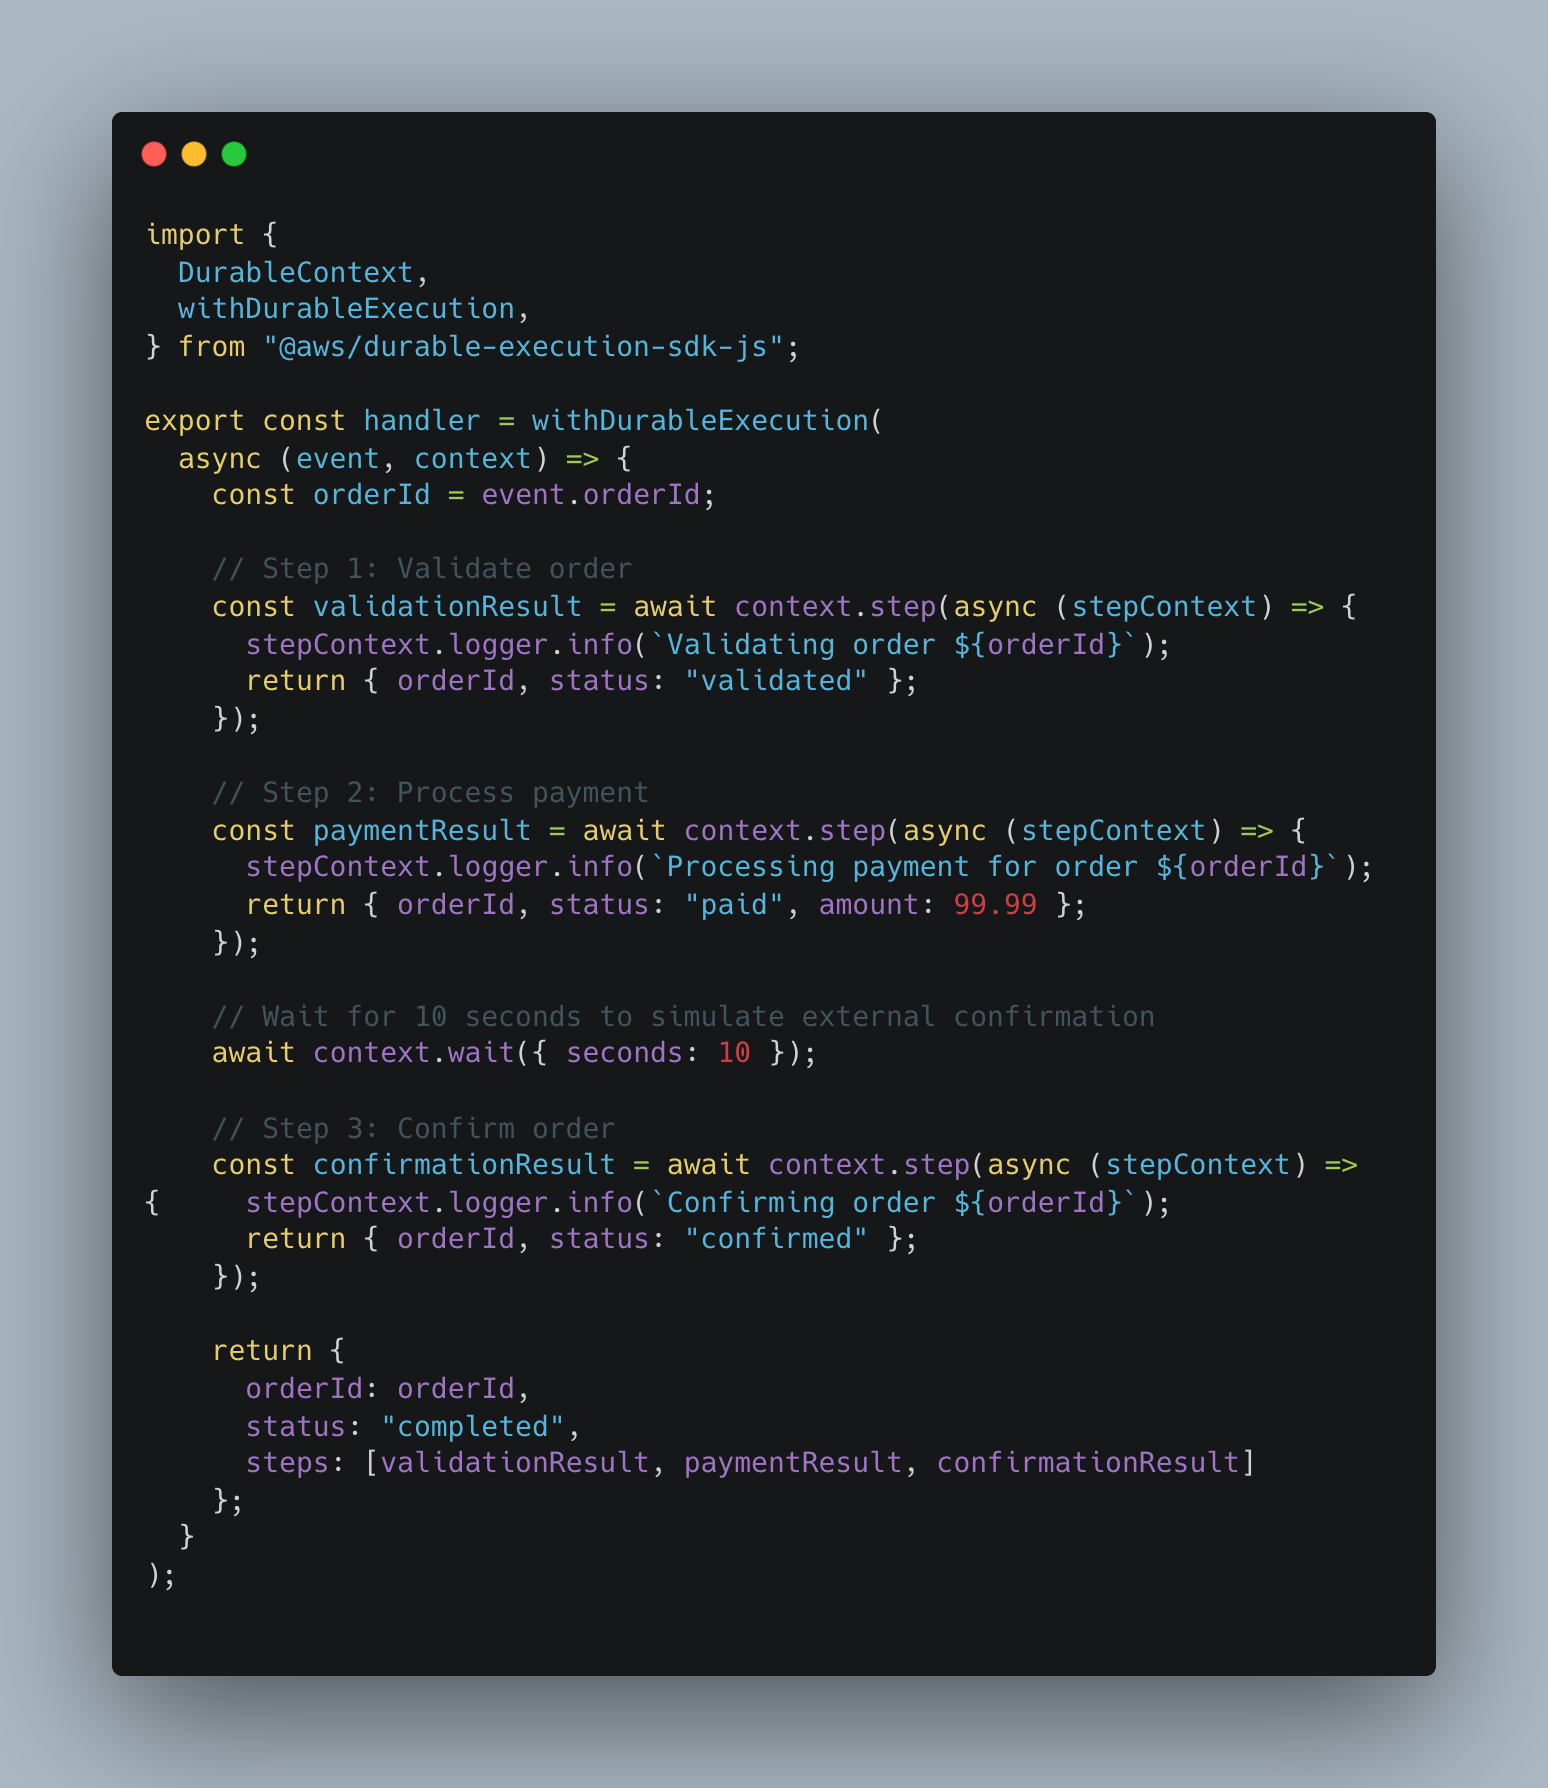
Task: Click the seconds value 10
Action: click(734, 1053)
